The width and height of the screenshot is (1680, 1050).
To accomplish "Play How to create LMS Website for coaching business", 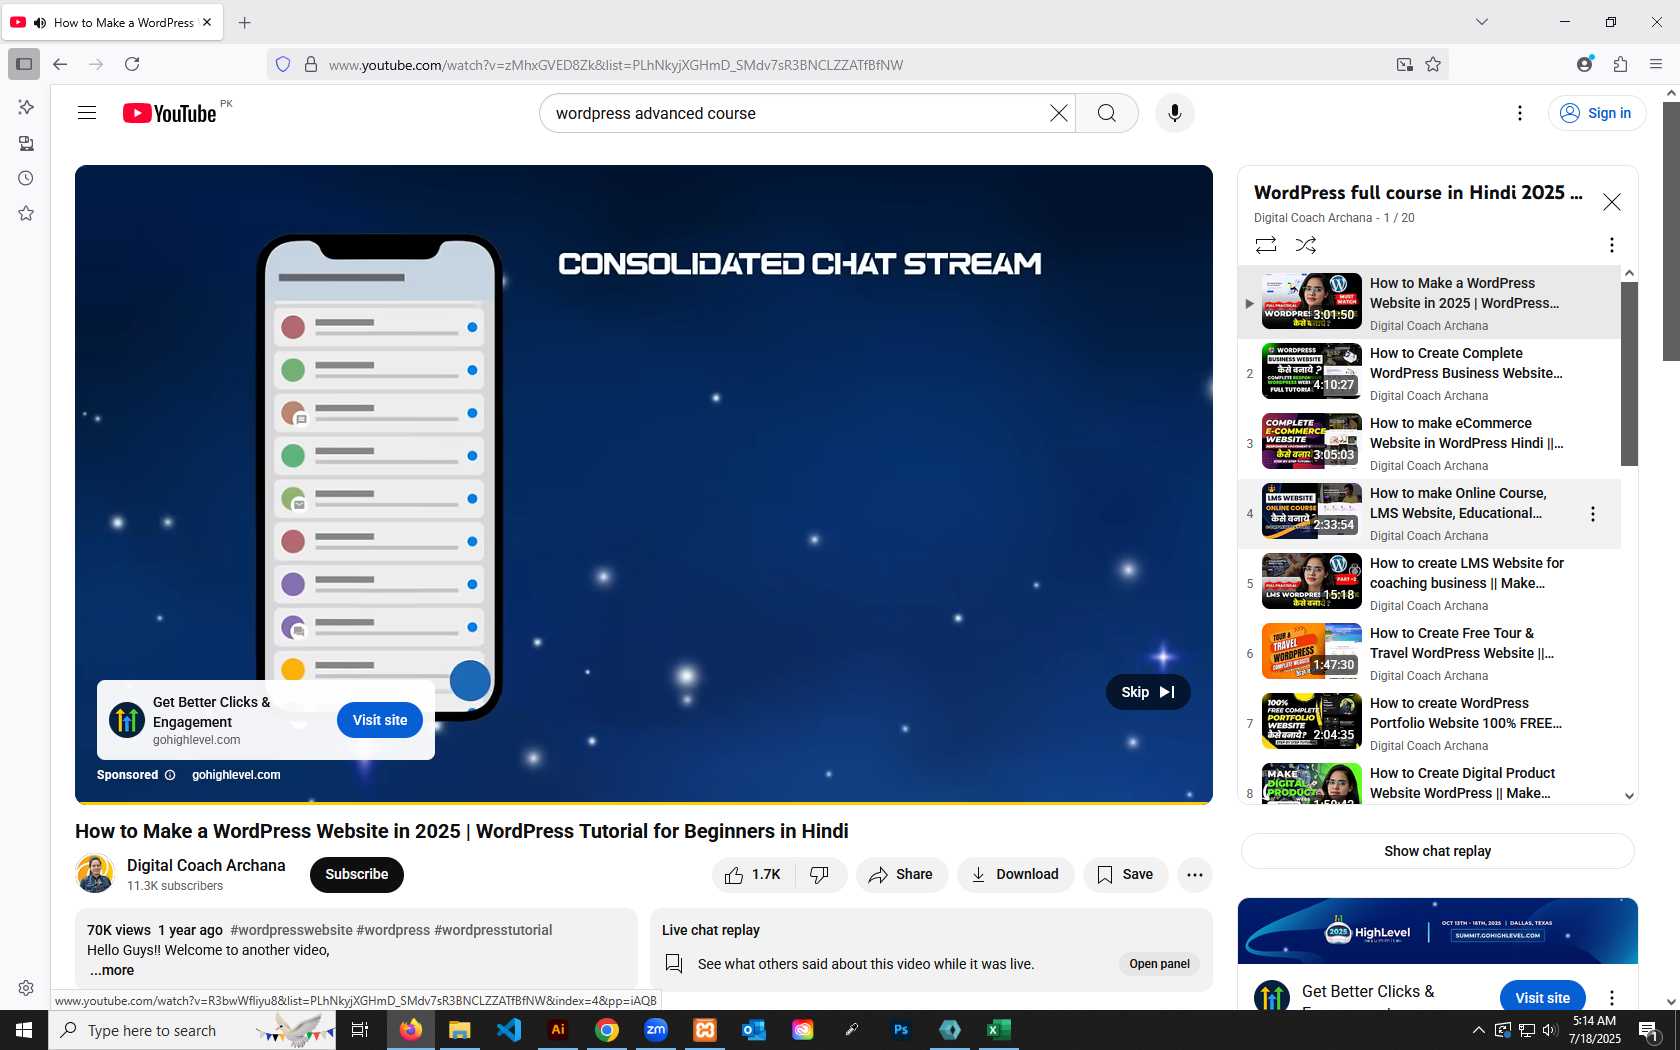I will [x=1430, y=584].
